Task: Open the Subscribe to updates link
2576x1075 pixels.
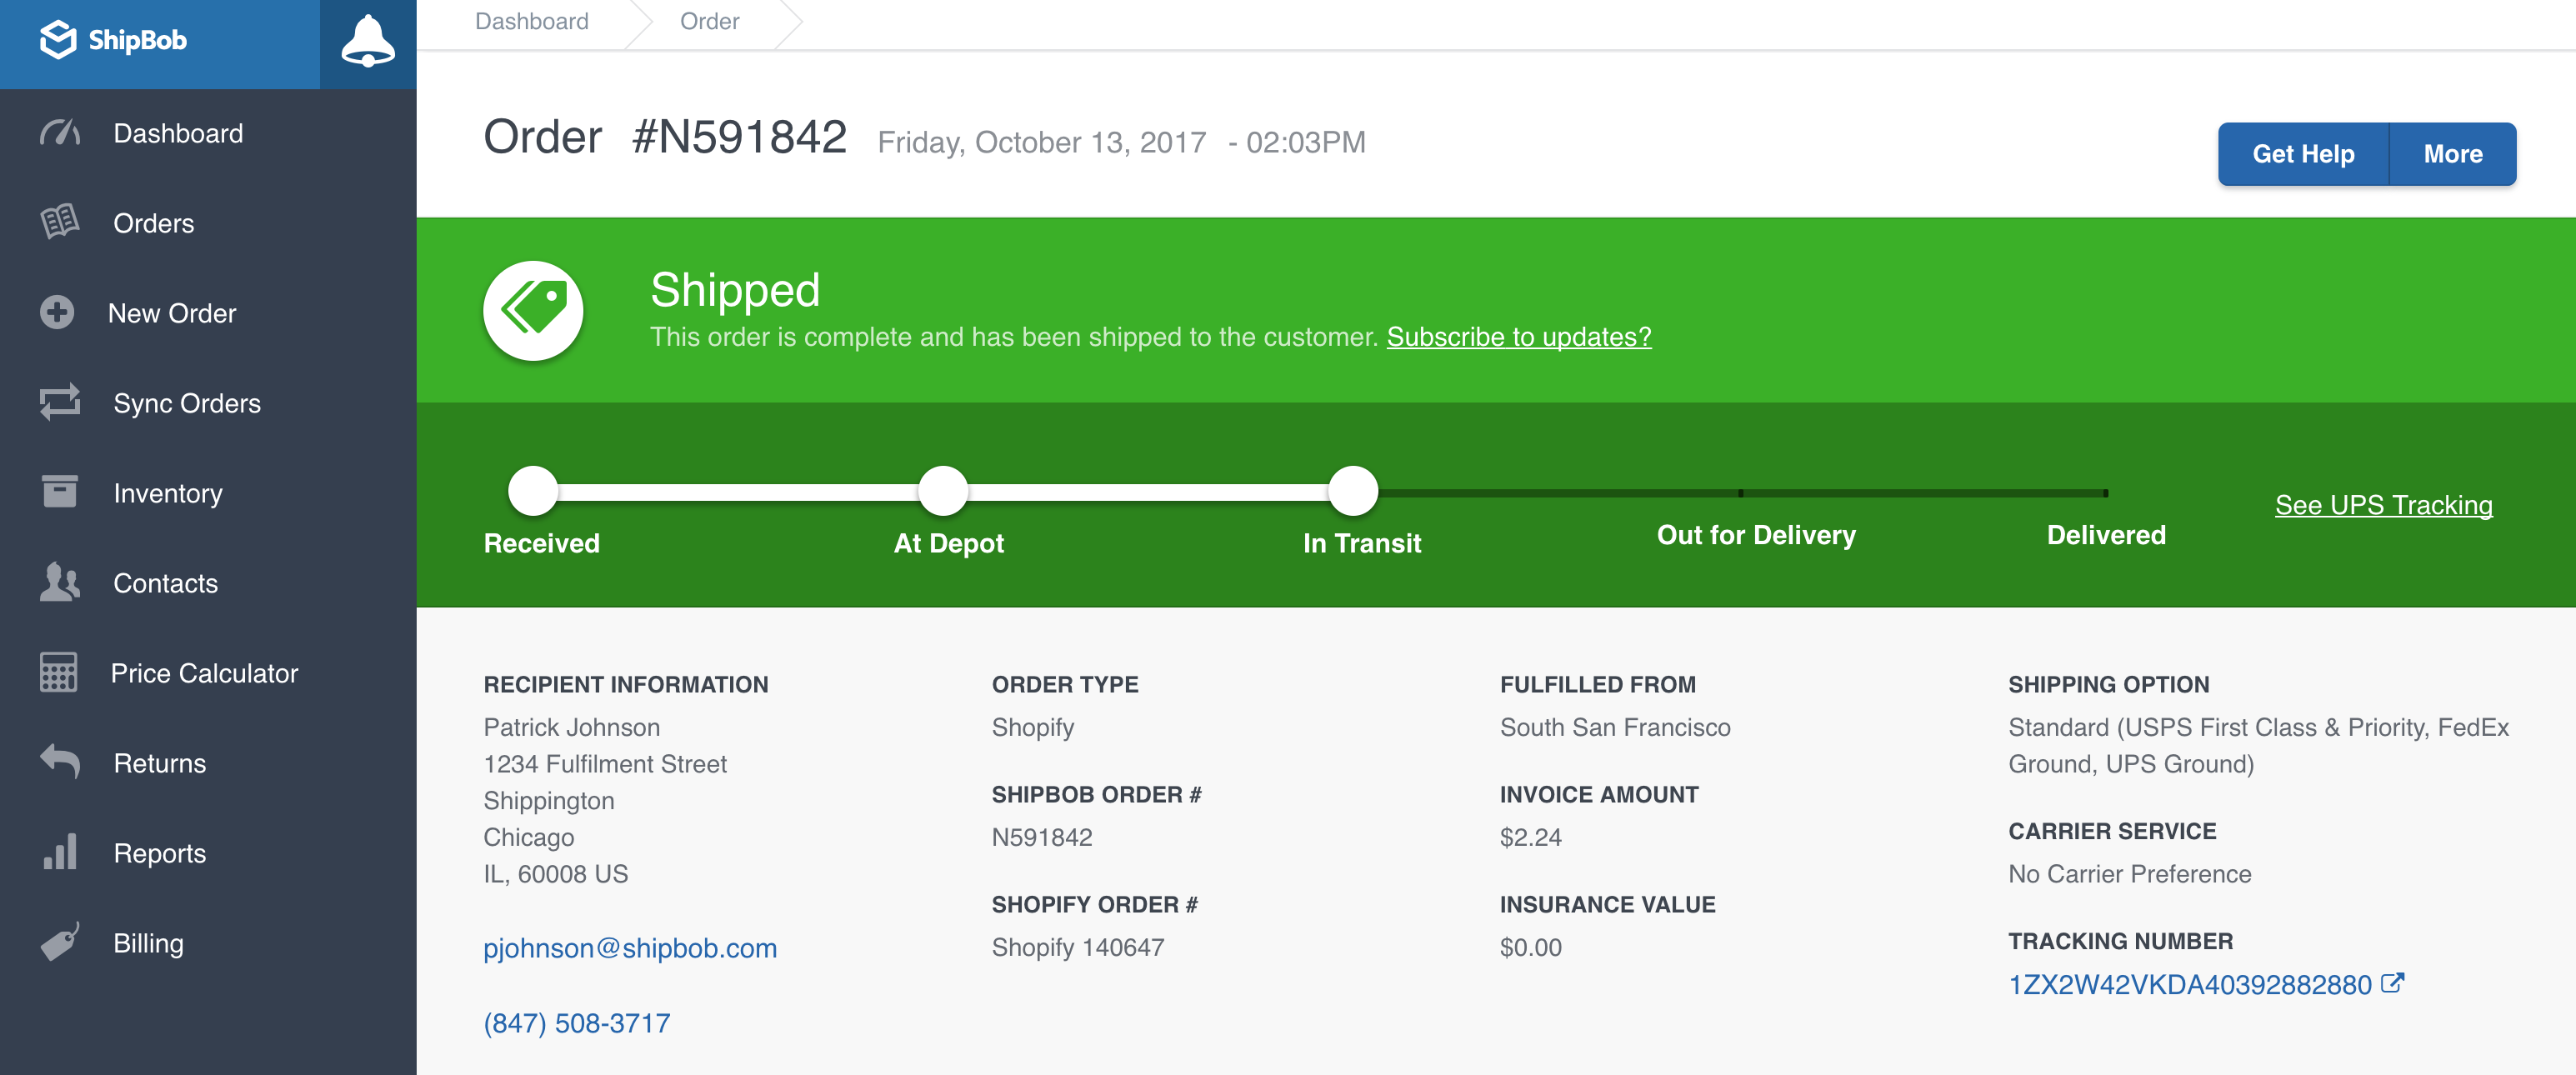Action: click(x=1519, y=337)
